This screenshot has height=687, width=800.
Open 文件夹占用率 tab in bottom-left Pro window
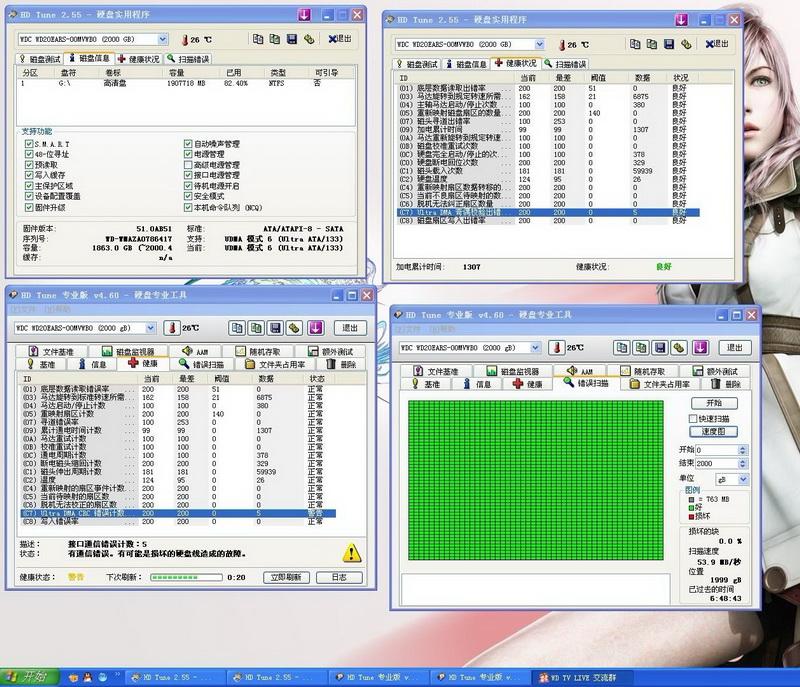tap(276, 364)
